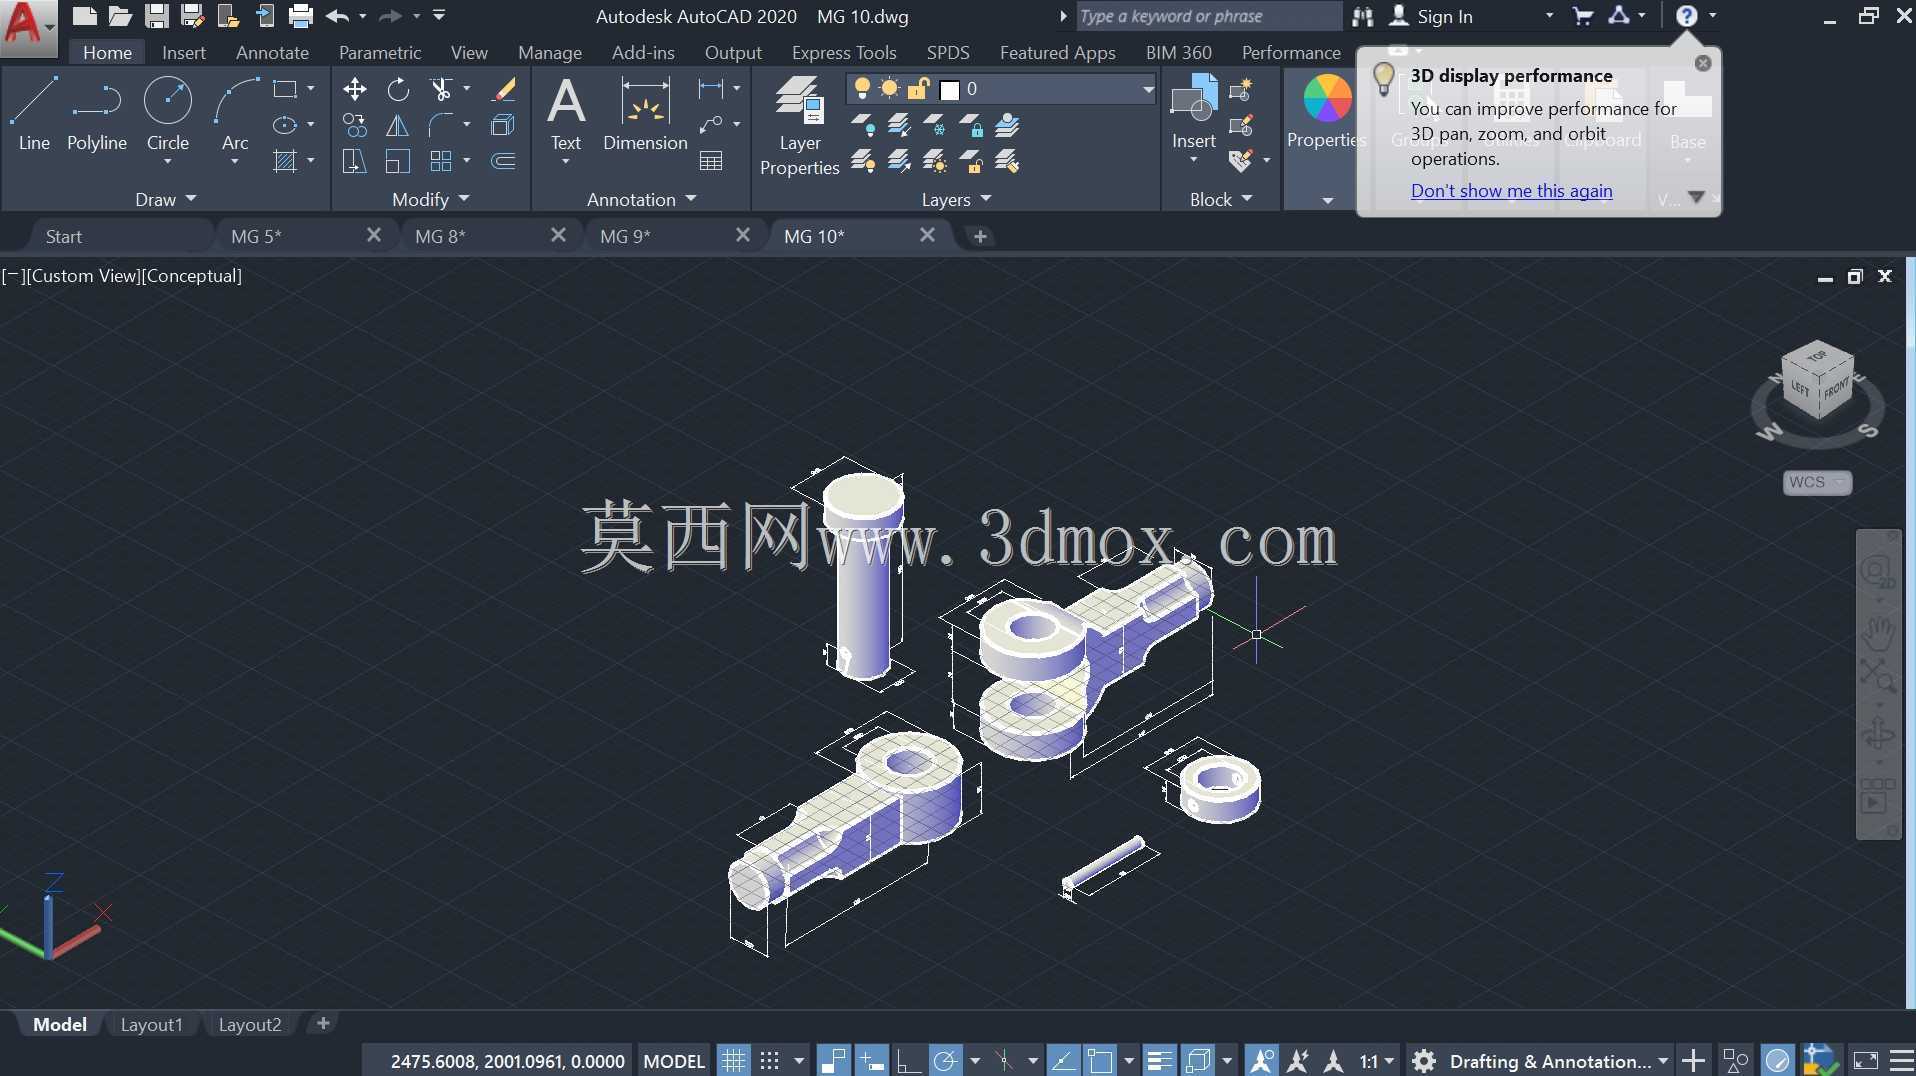Select the Rectangle draw tool

pos(285,89)
